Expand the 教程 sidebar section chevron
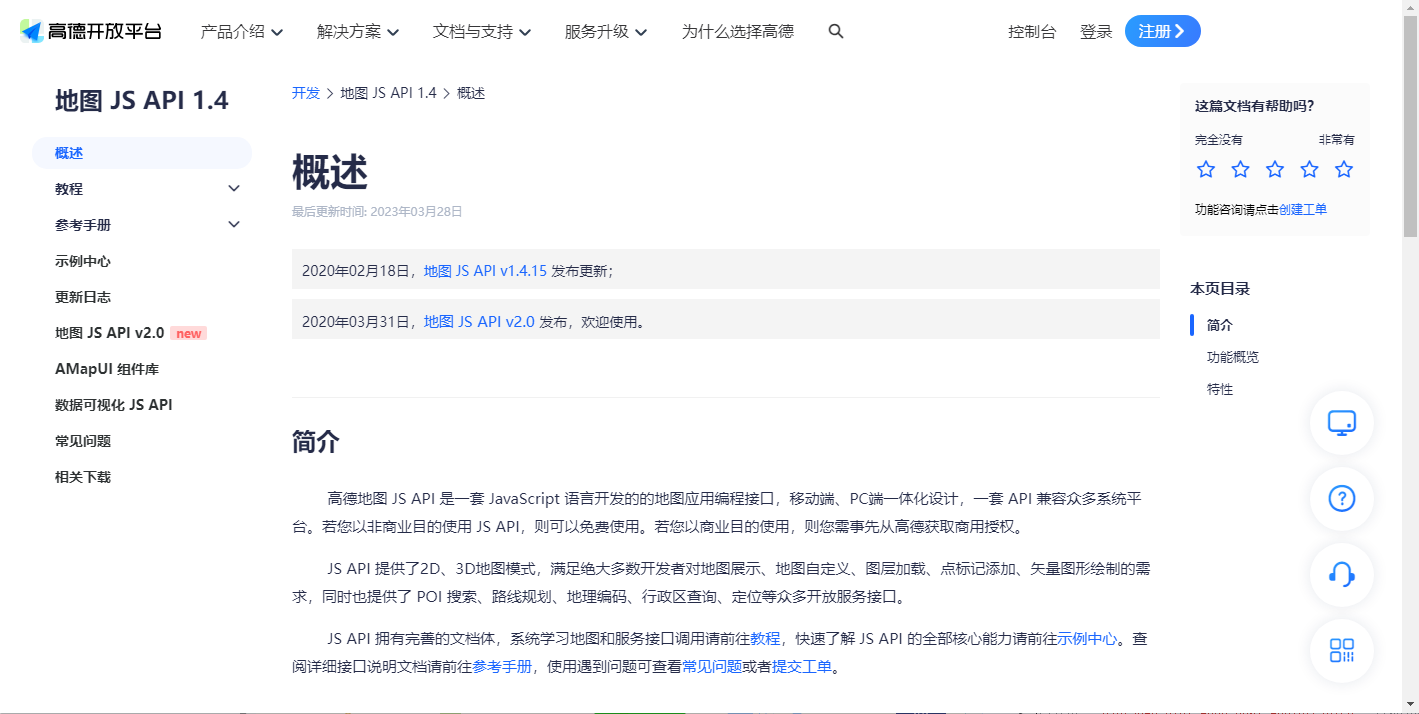Viewport: 1419px width, 714px height. [x=234, y=189]
